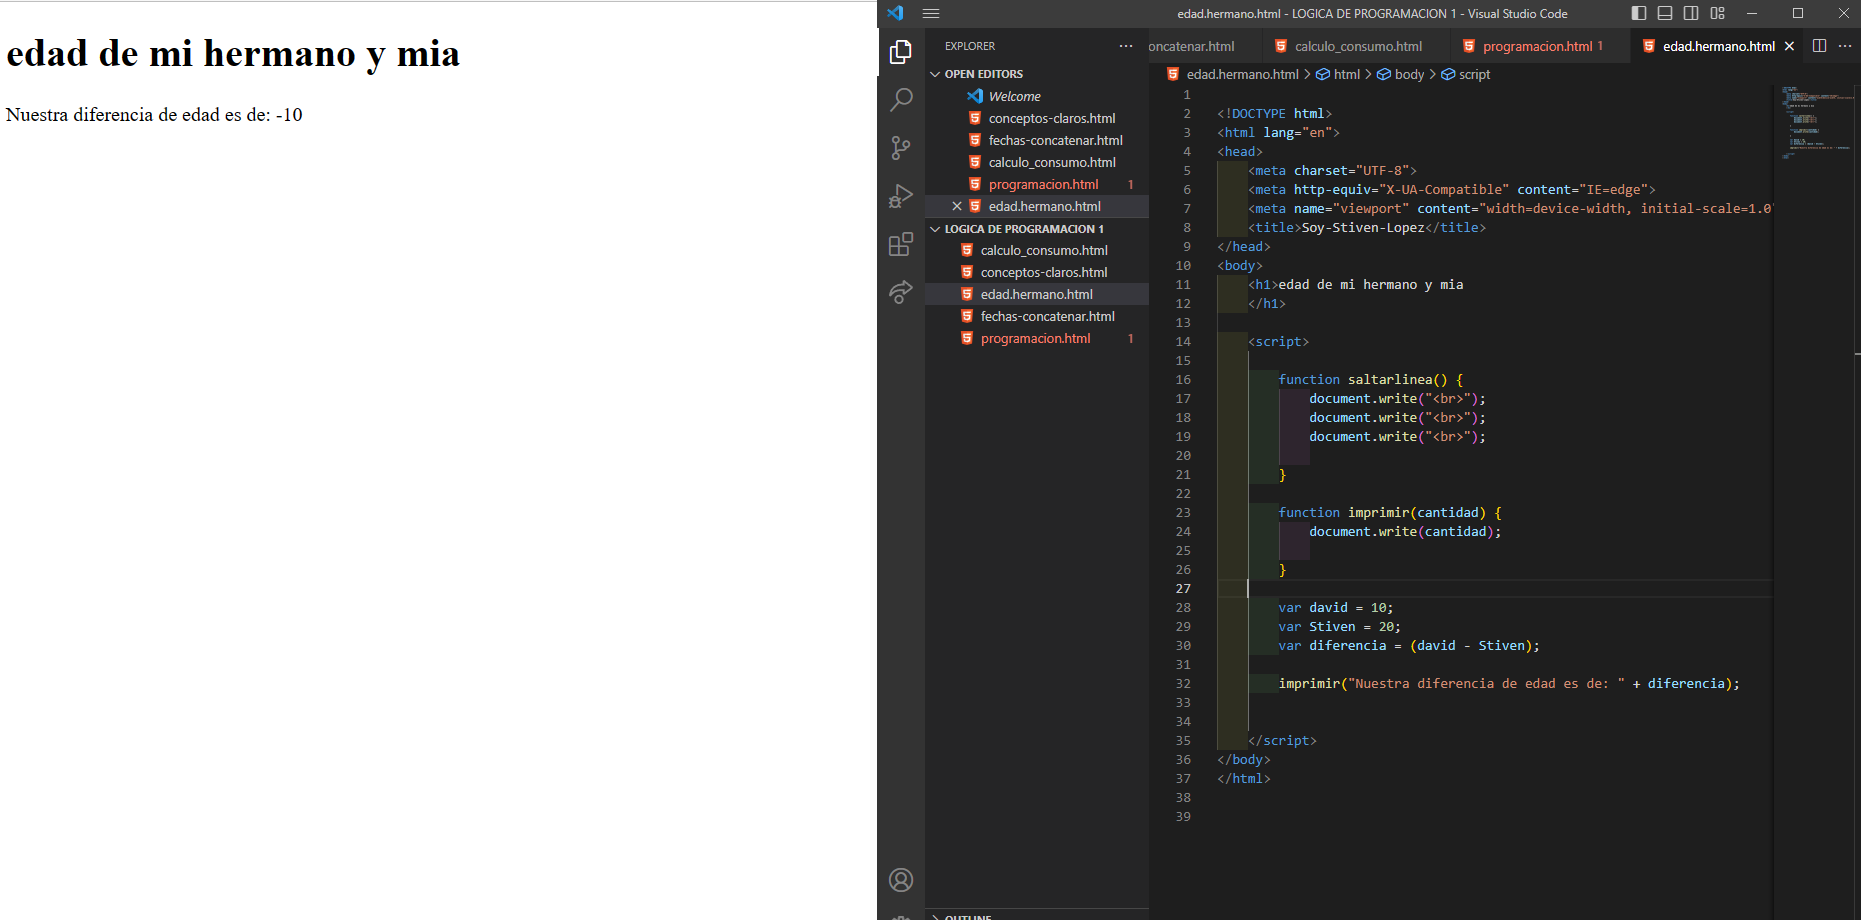This screenshot has width=1861, height=920.
Task: Select the edad.hermano.html tab
Action: click(x=1718, y=46)
